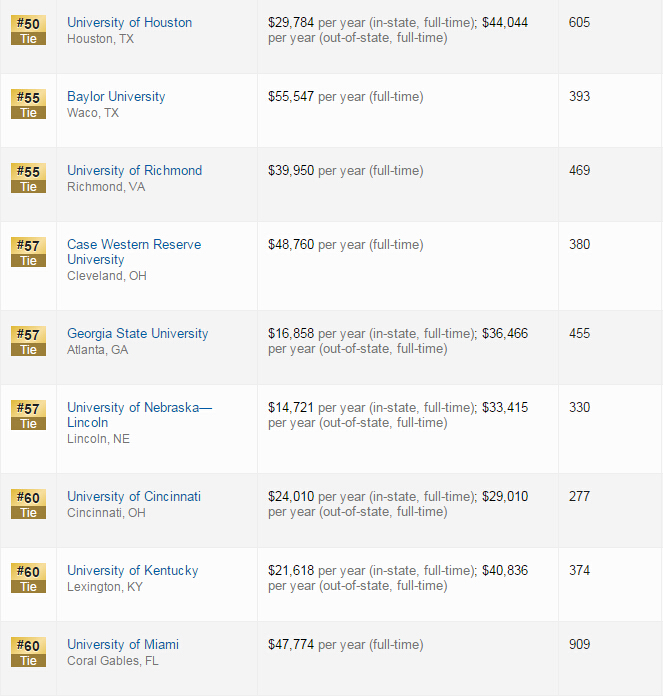This screenshot has width=663, height=696.
Task: Click the #55 Tie badge beside Baylor
Action: pos(28,104)
